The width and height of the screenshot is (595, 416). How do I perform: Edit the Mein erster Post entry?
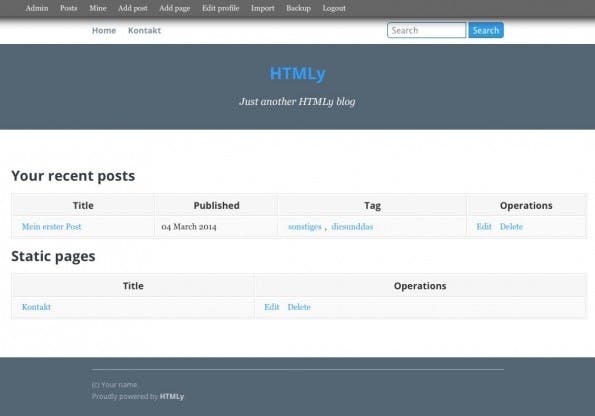(x=484, y=227)
